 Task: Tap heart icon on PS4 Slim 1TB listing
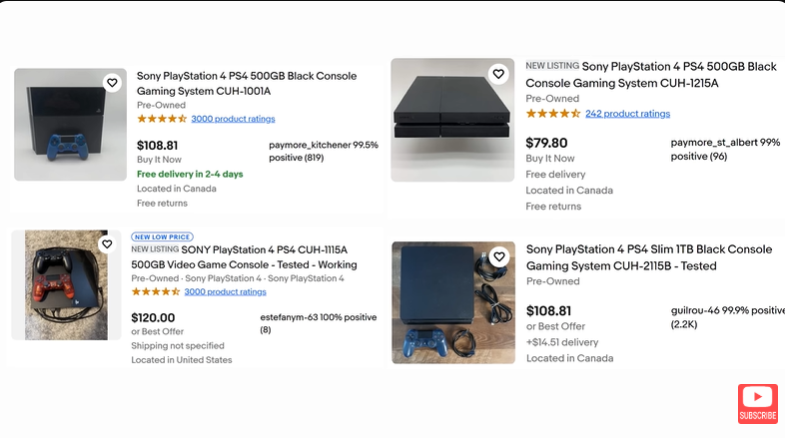tap(499, 257)
